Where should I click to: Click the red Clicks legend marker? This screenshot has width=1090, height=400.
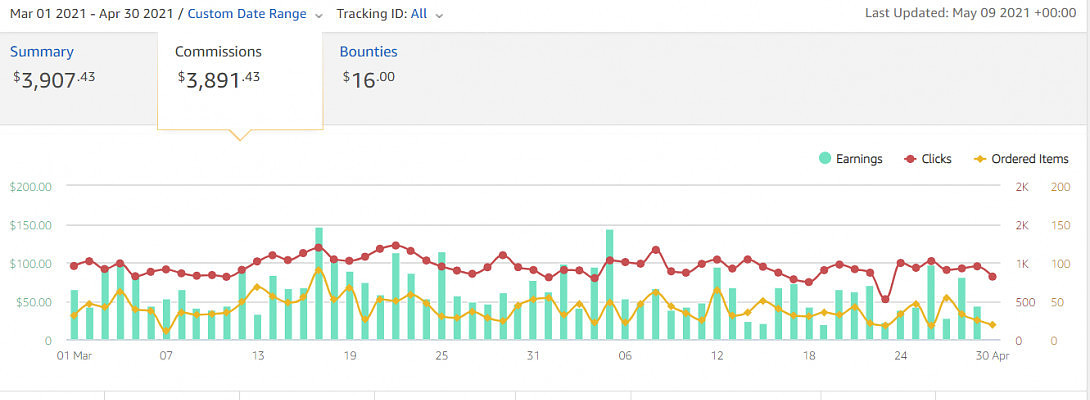pos(911,158)
